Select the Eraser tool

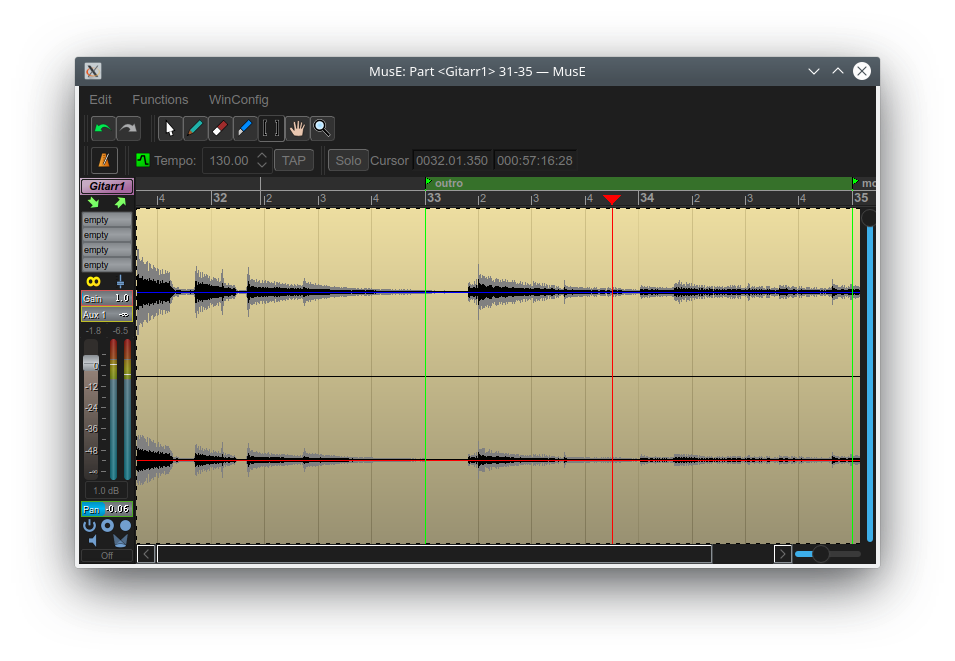220,128
